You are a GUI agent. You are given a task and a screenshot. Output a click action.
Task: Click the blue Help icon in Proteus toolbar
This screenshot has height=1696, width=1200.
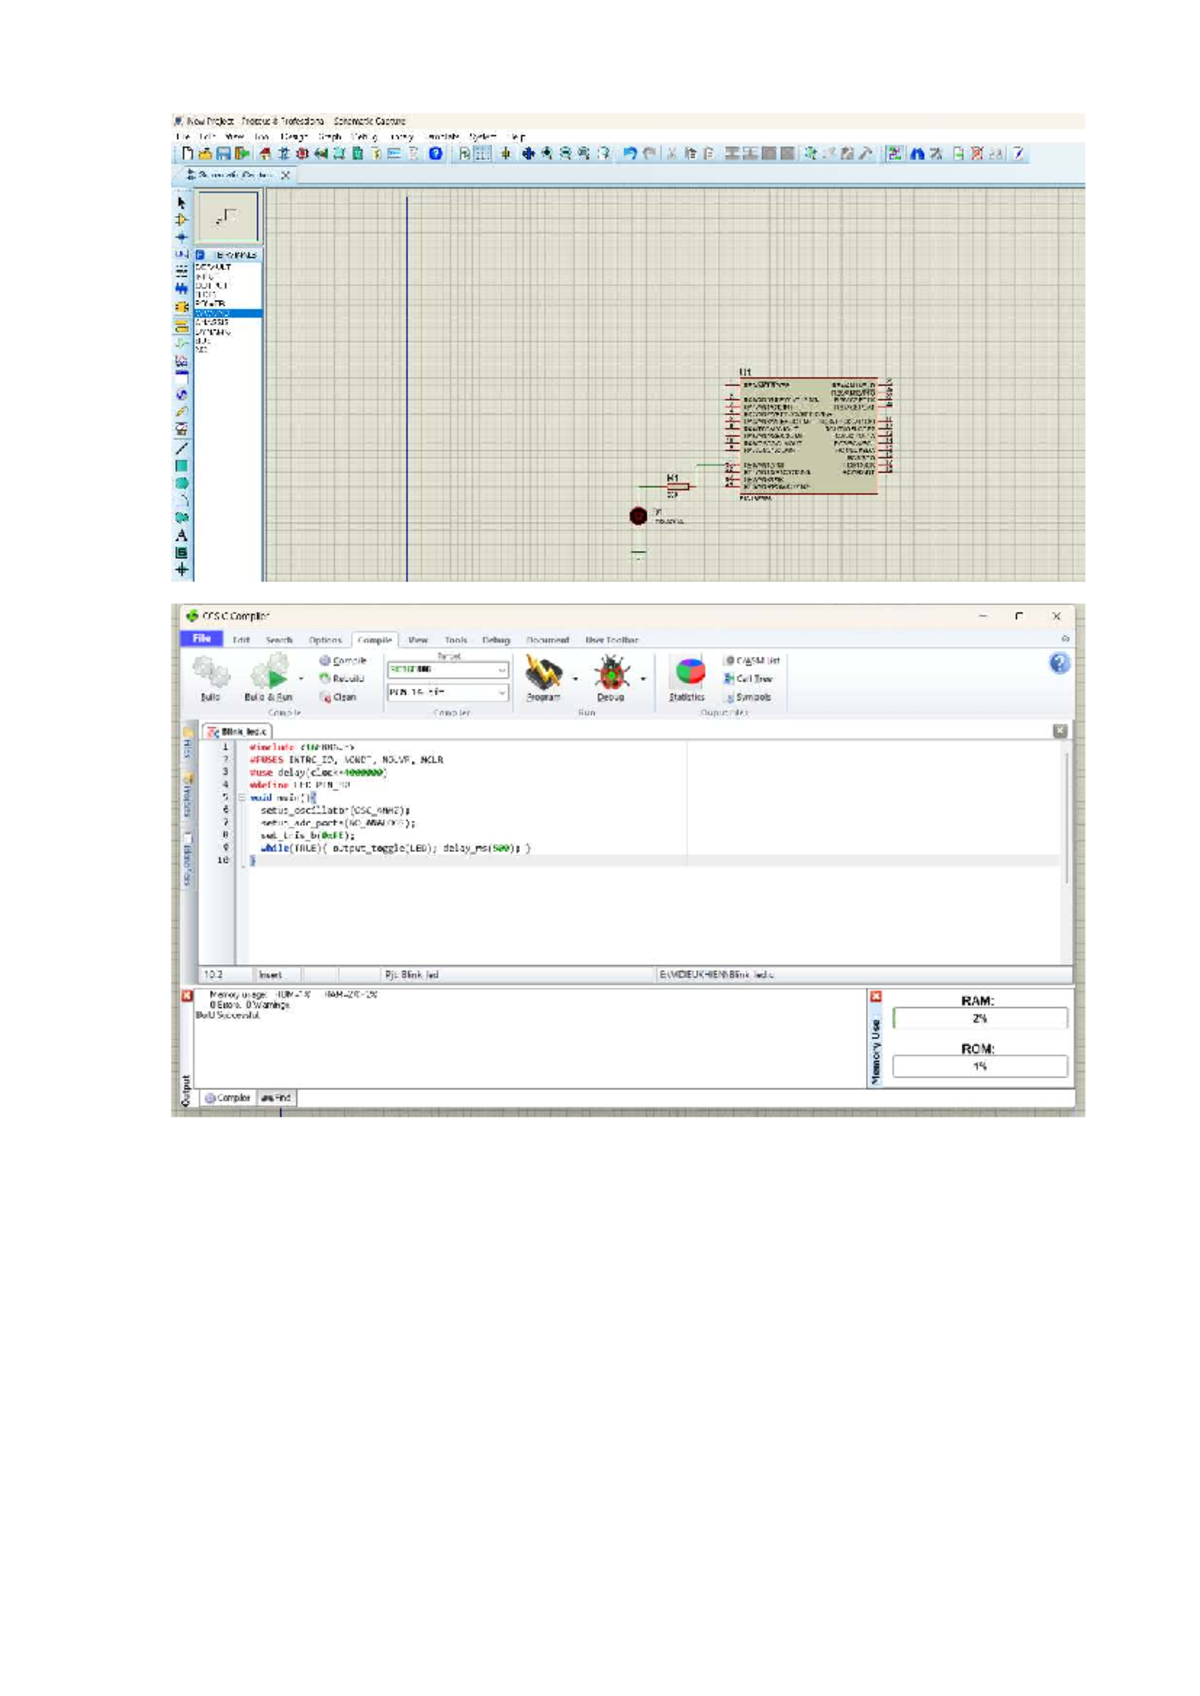(x=436, y=154)
